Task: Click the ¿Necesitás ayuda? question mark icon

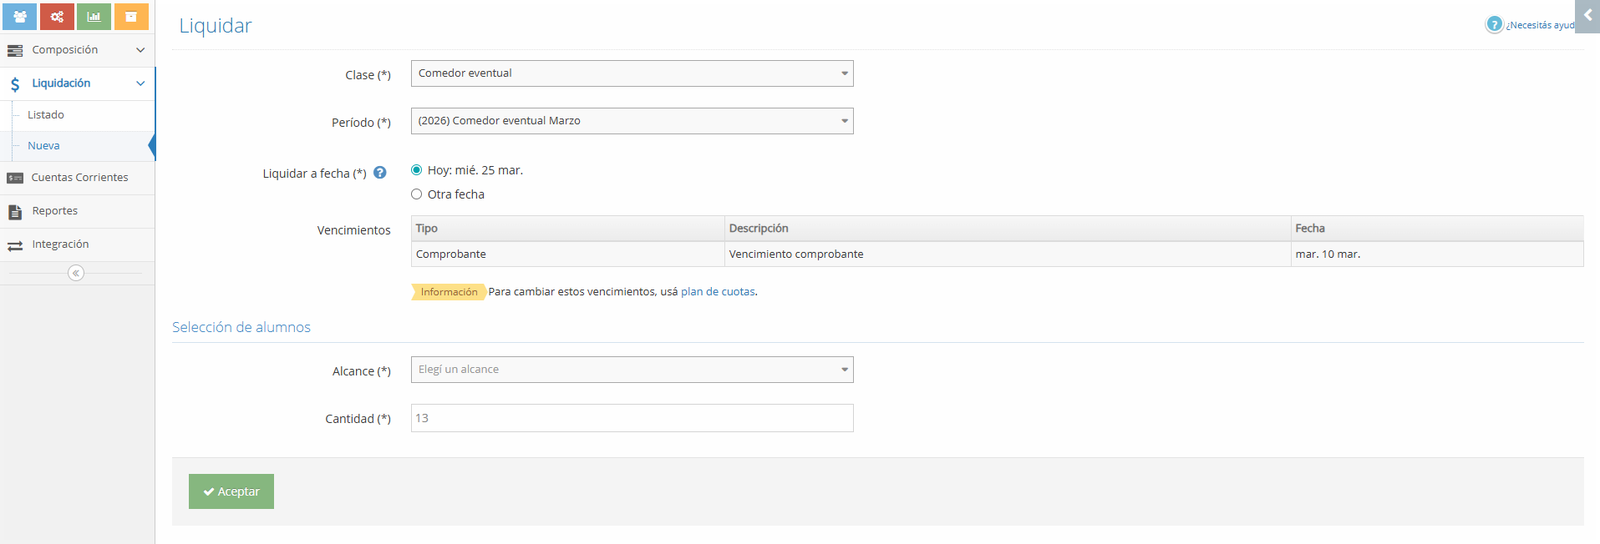Action: pos(1494,25)
